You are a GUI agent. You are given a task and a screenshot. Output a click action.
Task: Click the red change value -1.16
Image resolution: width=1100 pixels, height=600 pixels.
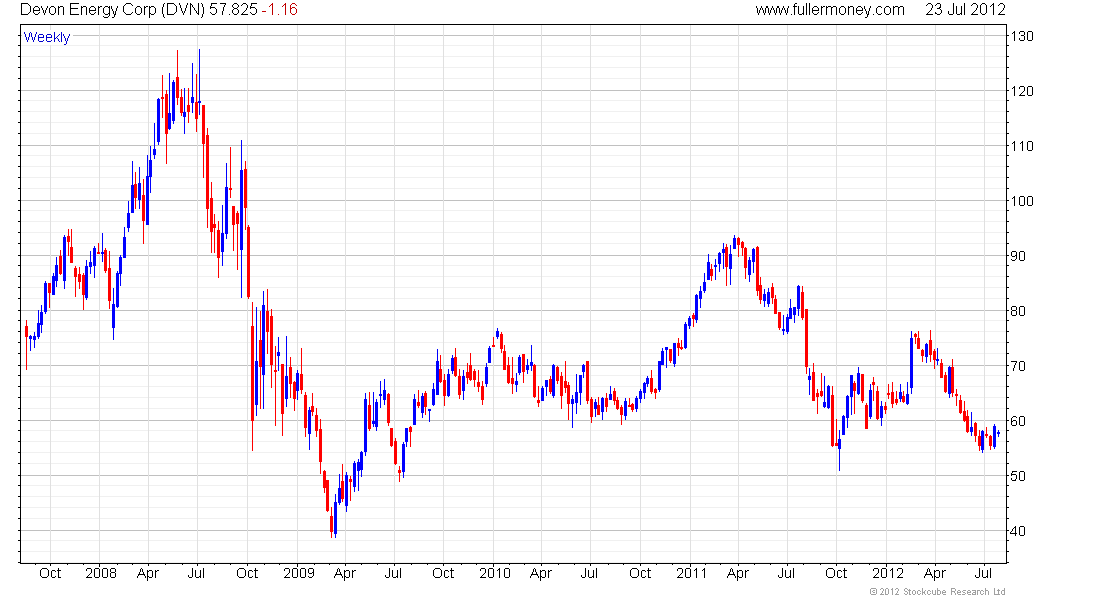(x=279, y=10)
